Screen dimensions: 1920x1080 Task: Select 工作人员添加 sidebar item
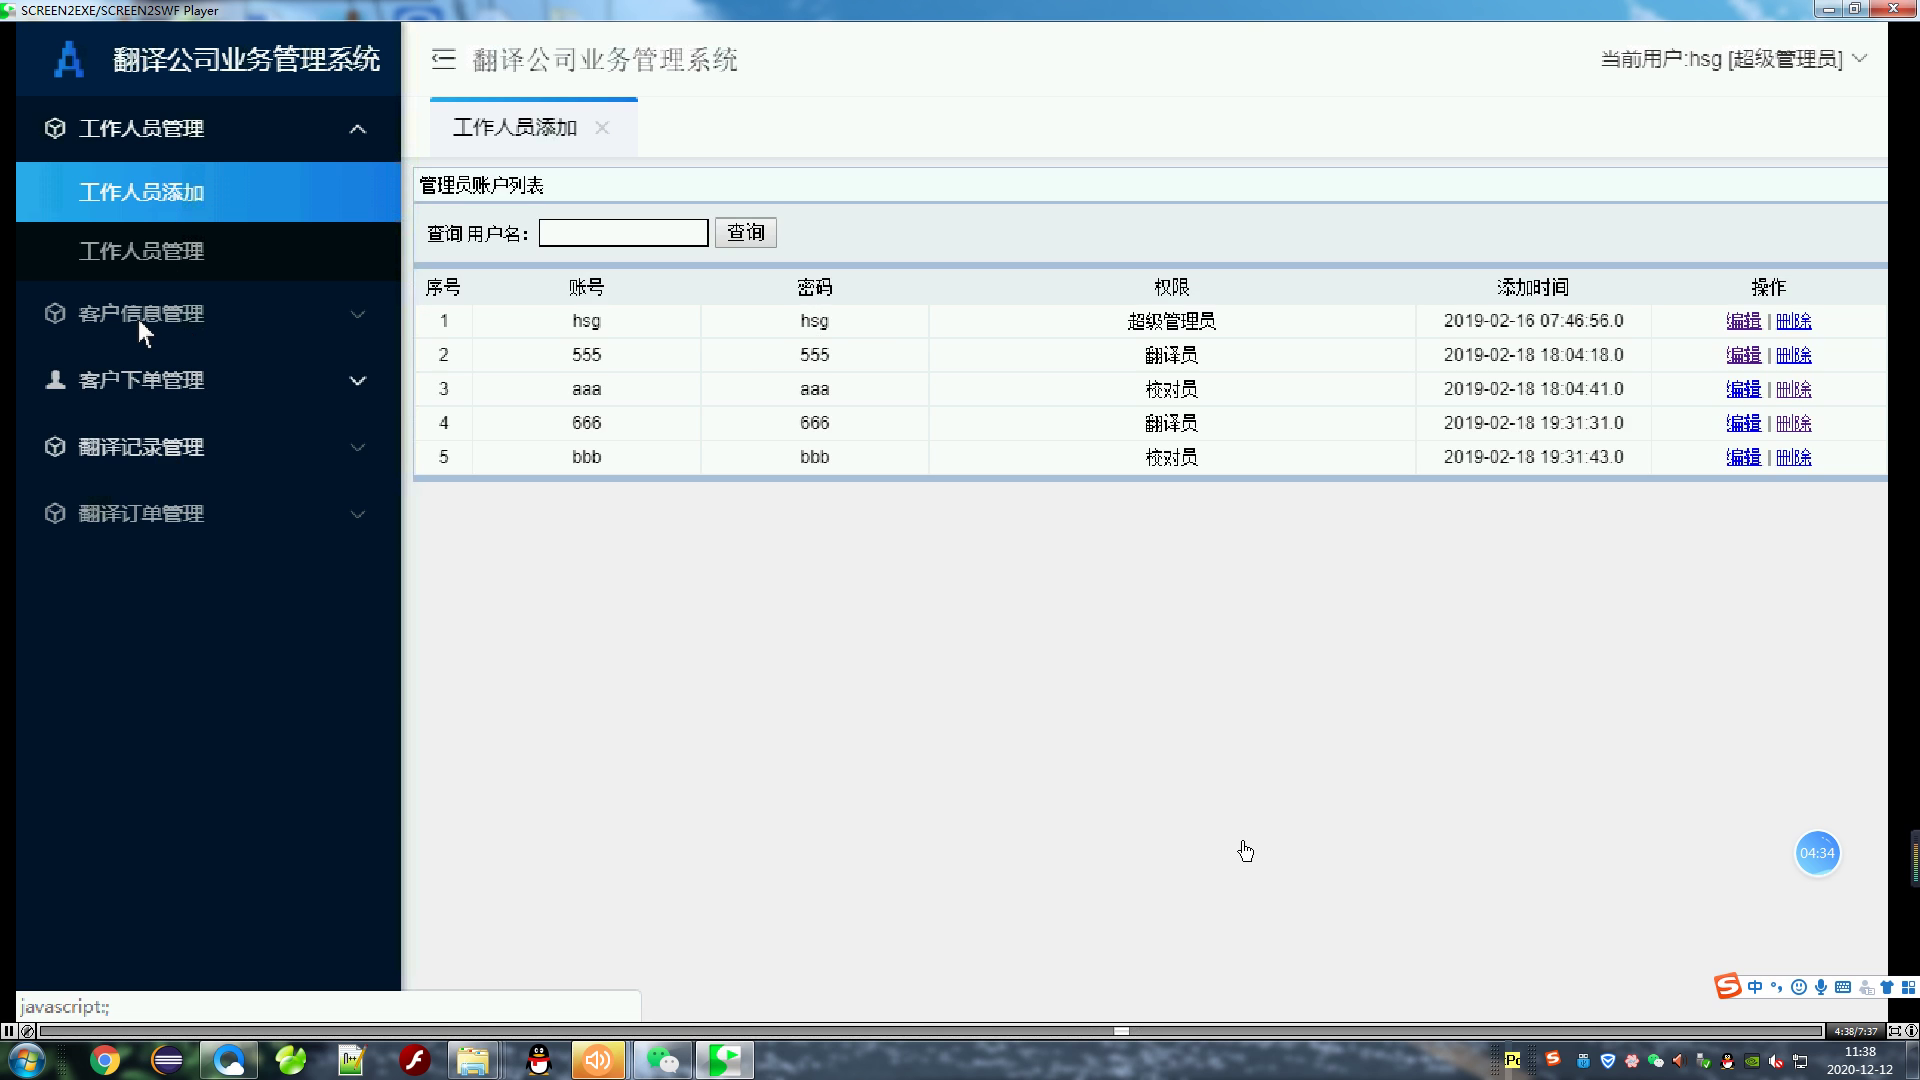(x=208, y=192)
